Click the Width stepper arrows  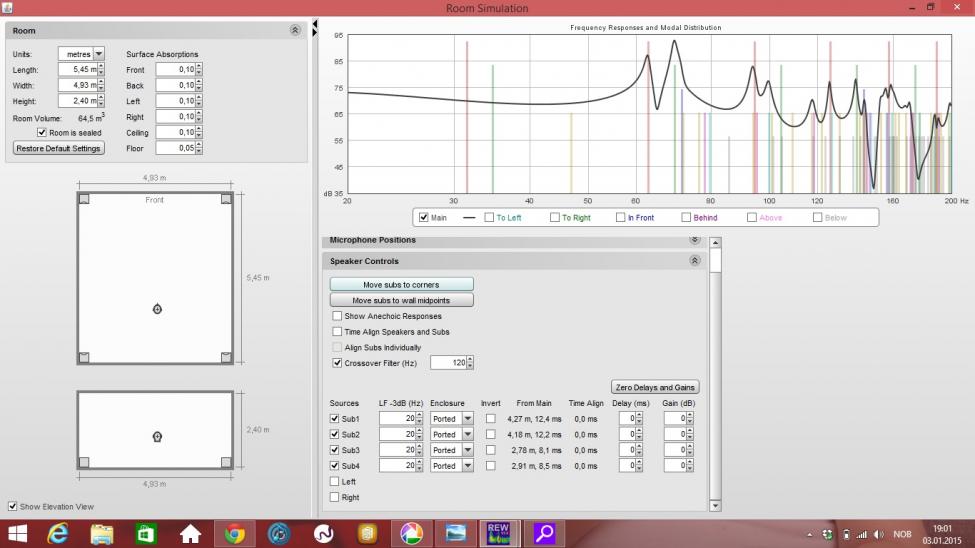click(x=101, y=85)
